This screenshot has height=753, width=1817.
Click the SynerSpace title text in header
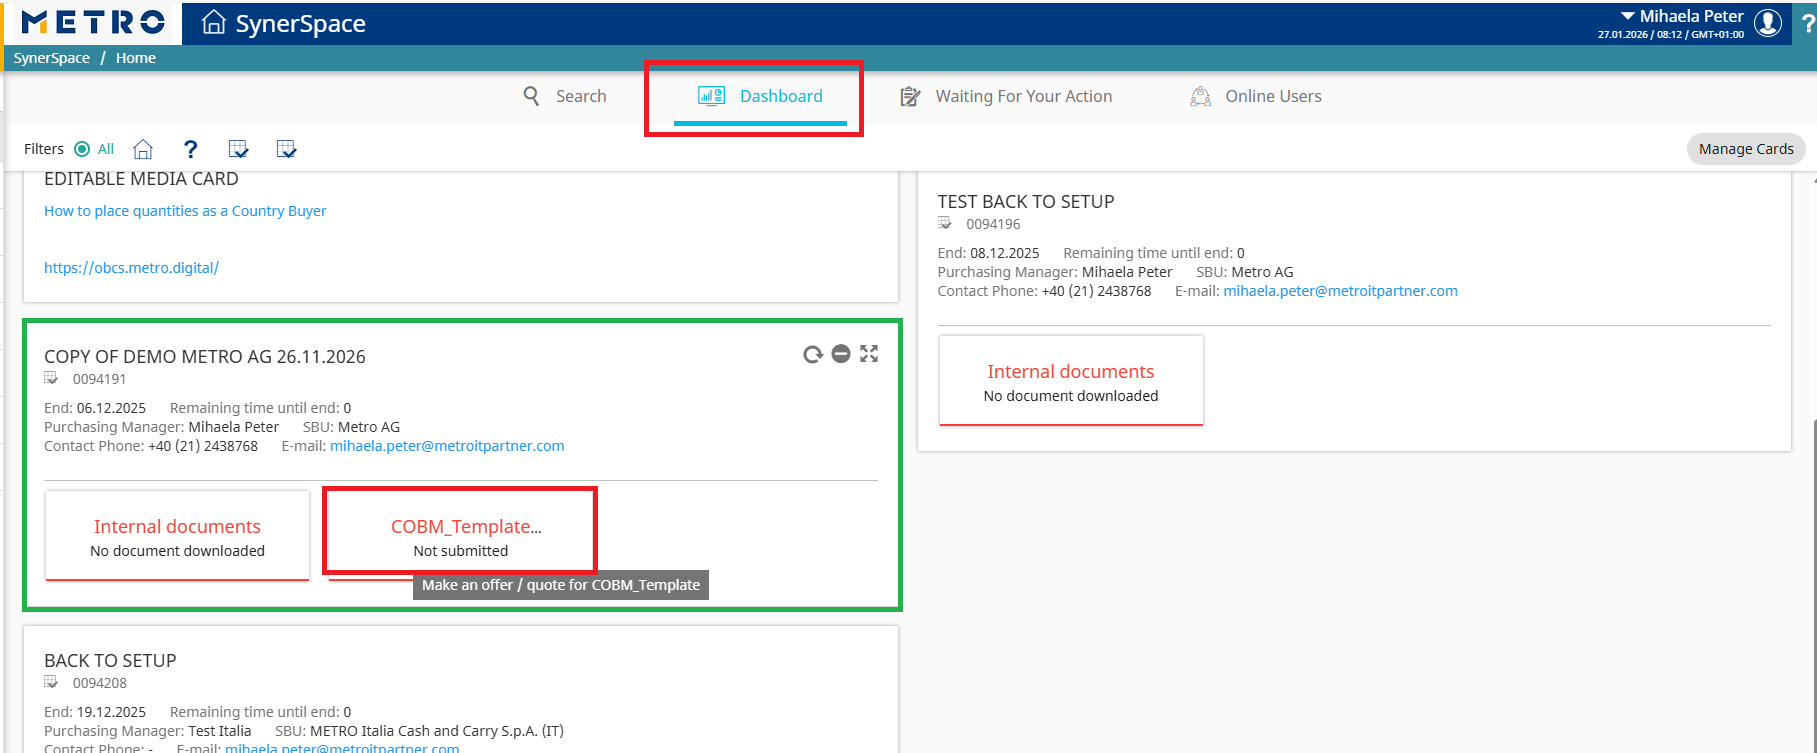click(301, 23)
